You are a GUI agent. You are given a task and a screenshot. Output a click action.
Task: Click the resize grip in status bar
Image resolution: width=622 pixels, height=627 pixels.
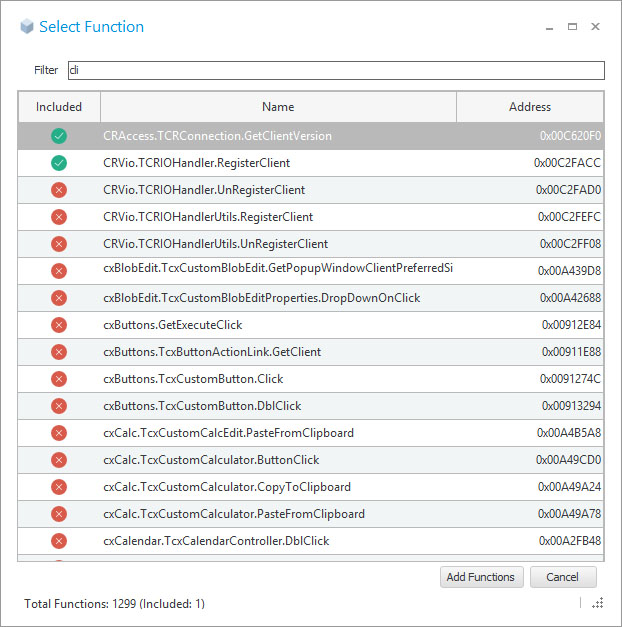598,603
